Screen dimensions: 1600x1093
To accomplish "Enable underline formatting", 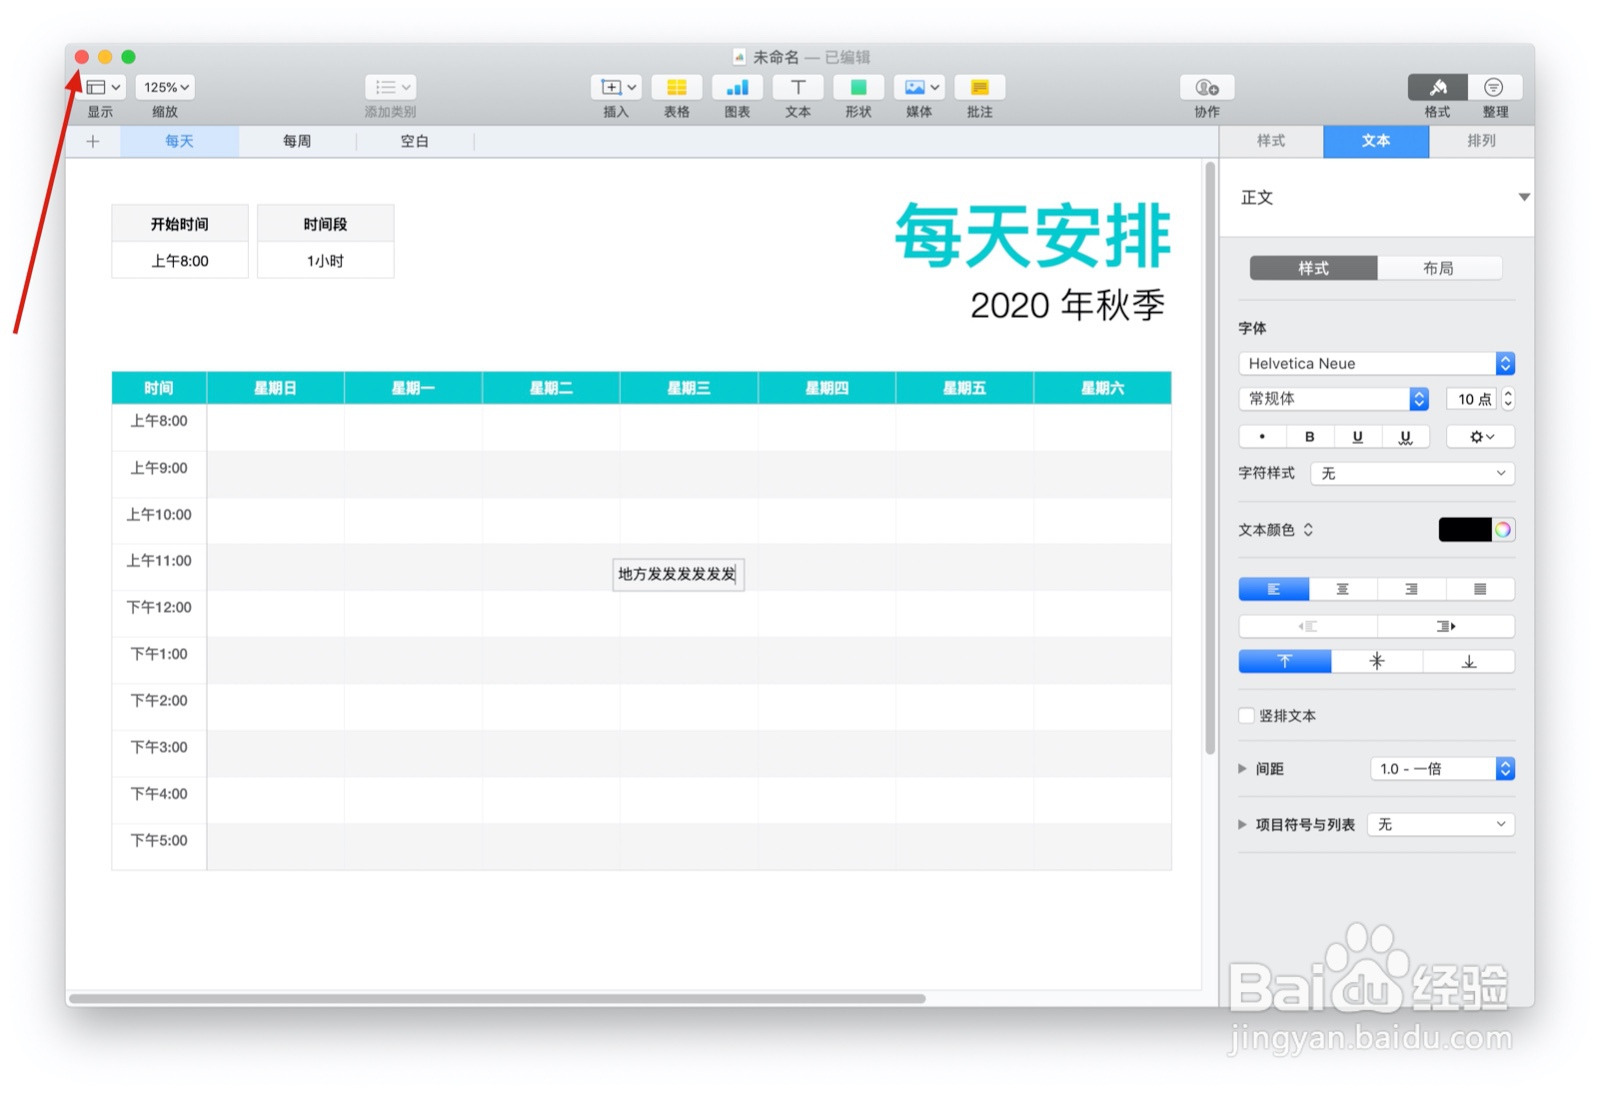I will point(1357,436).
